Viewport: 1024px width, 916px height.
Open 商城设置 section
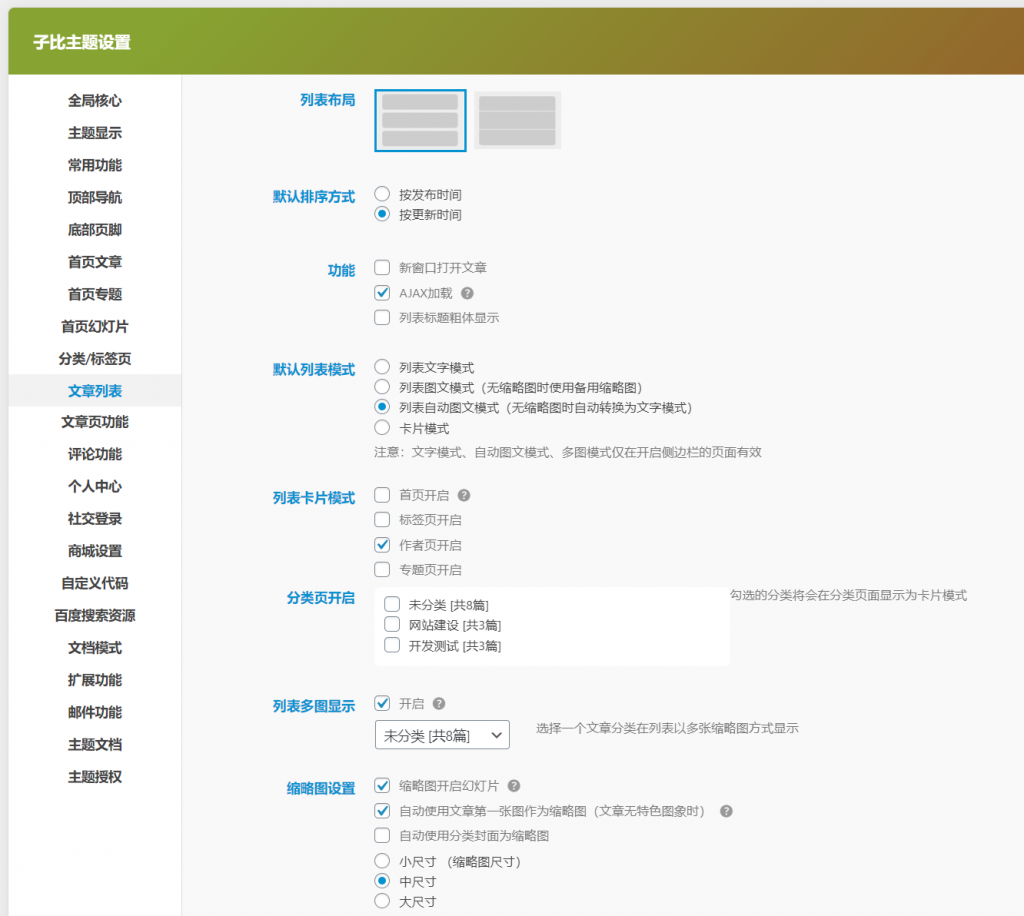coord(95,551)
